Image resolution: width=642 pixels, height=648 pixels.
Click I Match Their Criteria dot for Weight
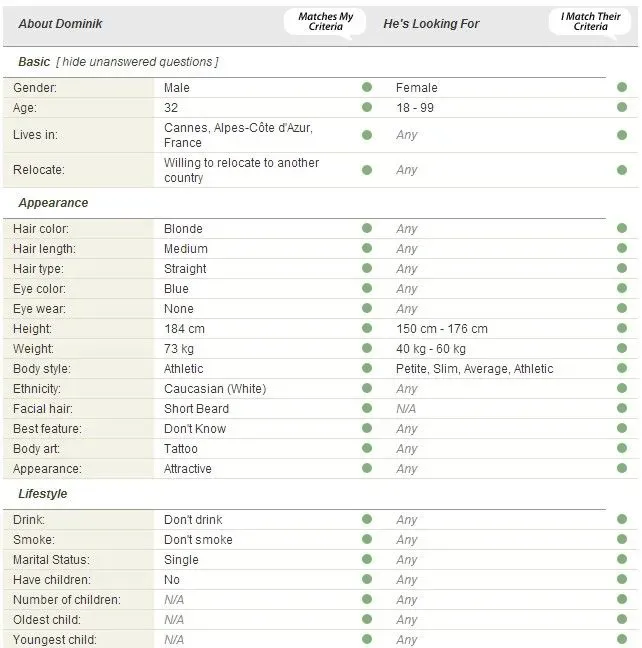622,349
